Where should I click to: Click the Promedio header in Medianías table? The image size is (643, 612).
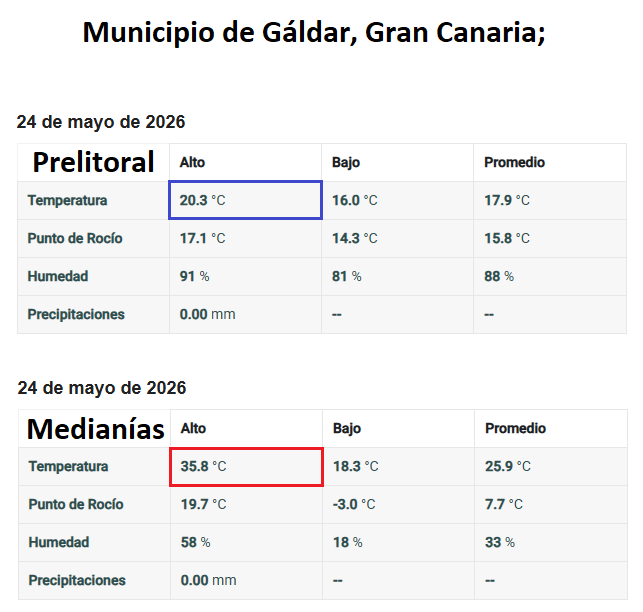pyautogui.click(x=515, y=429)
